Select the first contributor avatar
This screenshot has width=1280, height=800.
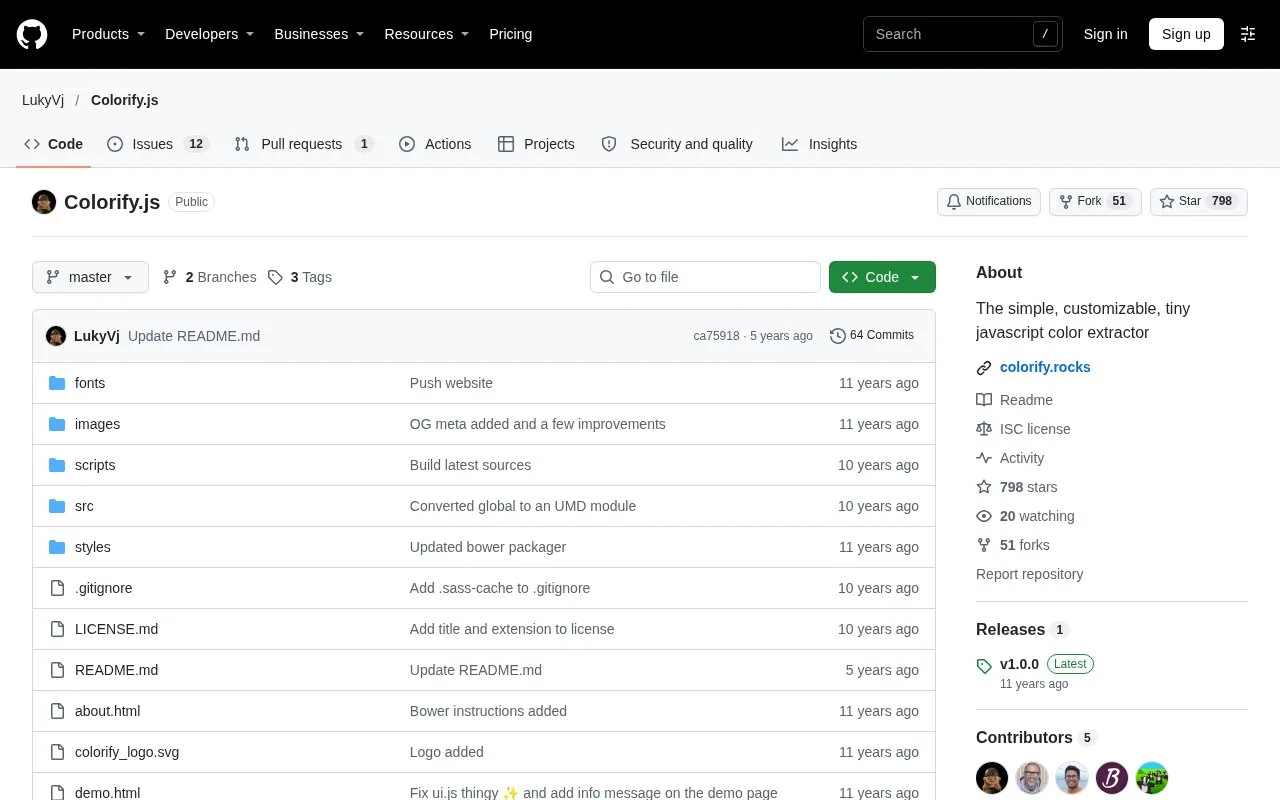[x=992, y=778]
